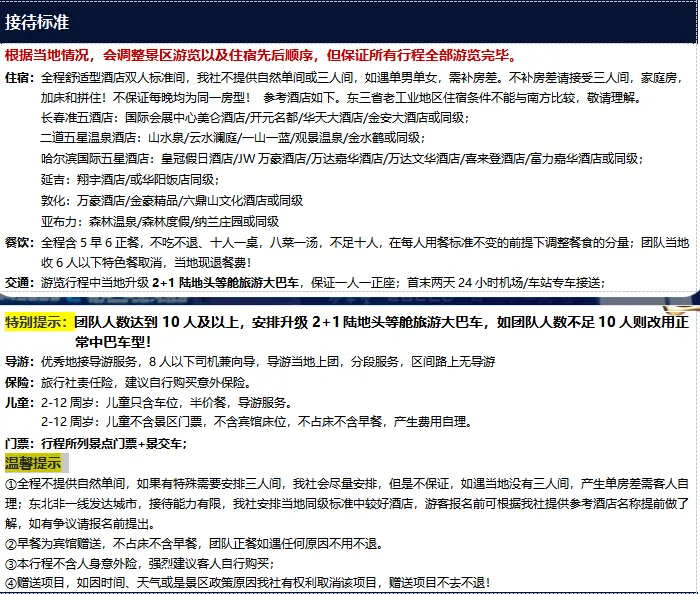This screenshot has height=594, width=700.
Task: Click tip ① 全程不提供自然单间
Action: point(347,483)
